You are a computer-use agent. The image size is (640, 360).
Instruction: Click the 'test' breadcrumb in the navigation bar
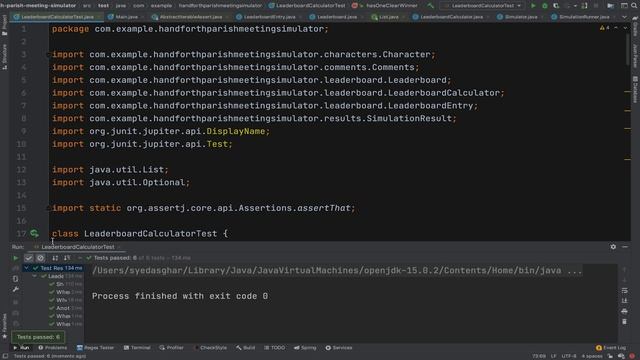coord(103,6)
